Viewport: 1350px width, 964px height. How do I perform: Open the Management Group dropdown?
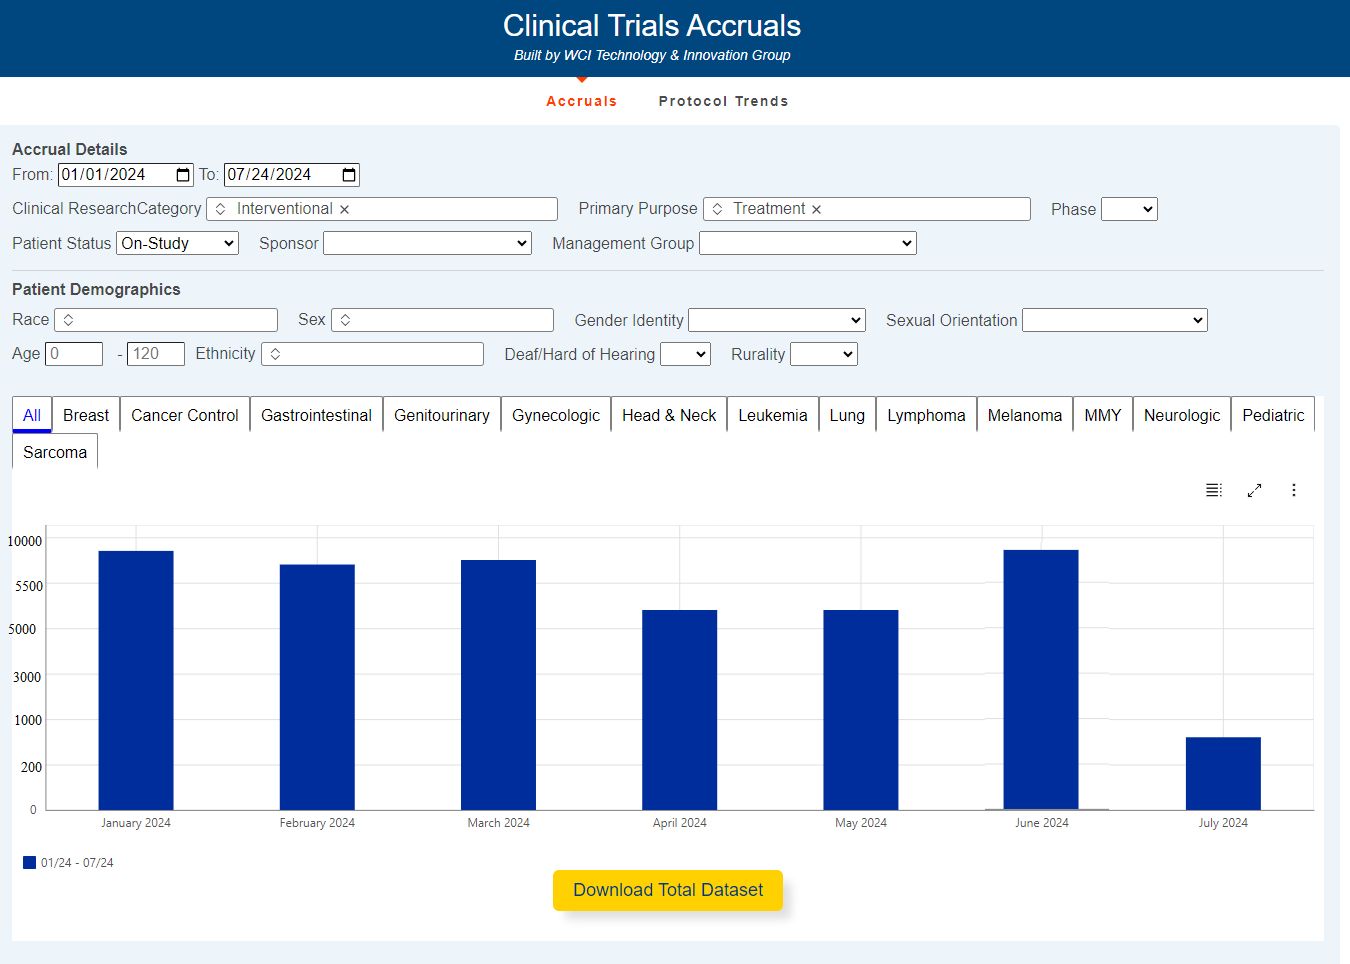pyautogui.click(x=807, y=243)
